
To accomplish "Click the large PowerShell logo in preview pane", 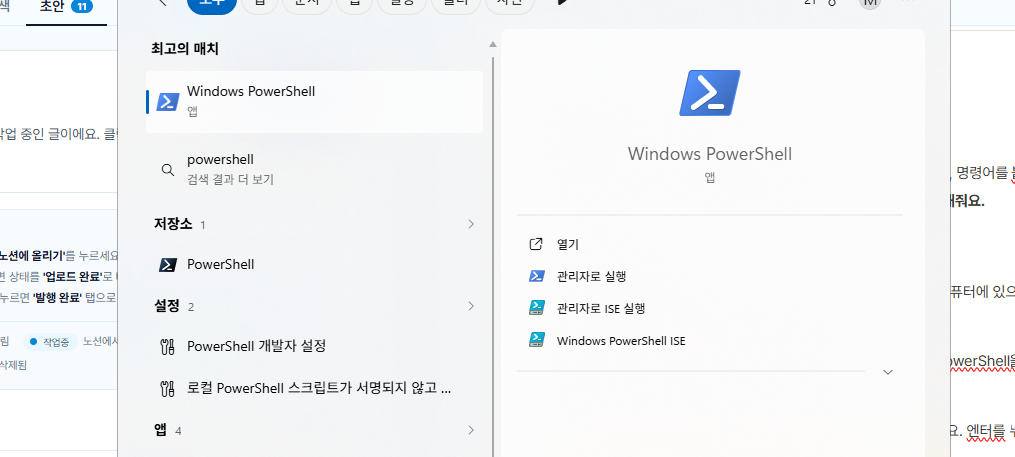I will tap(709, 93).
